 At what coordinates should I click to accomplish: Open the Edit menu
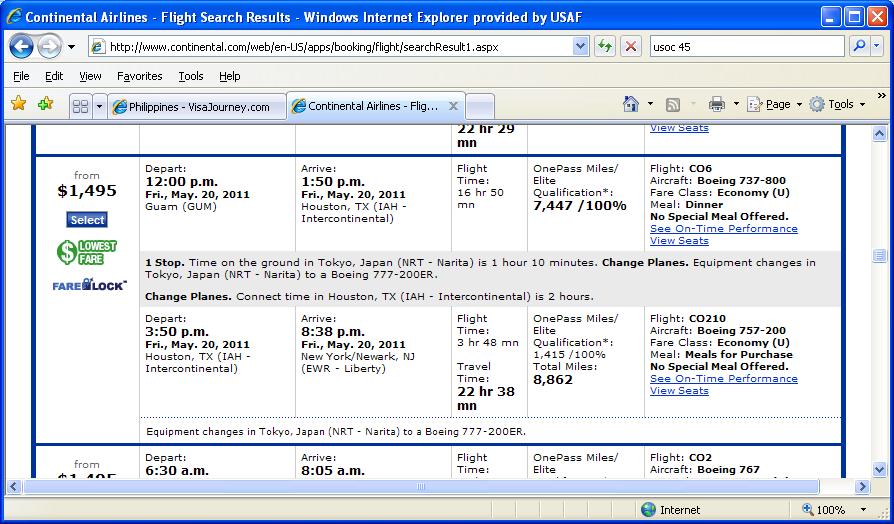click(x=54, y=76)
